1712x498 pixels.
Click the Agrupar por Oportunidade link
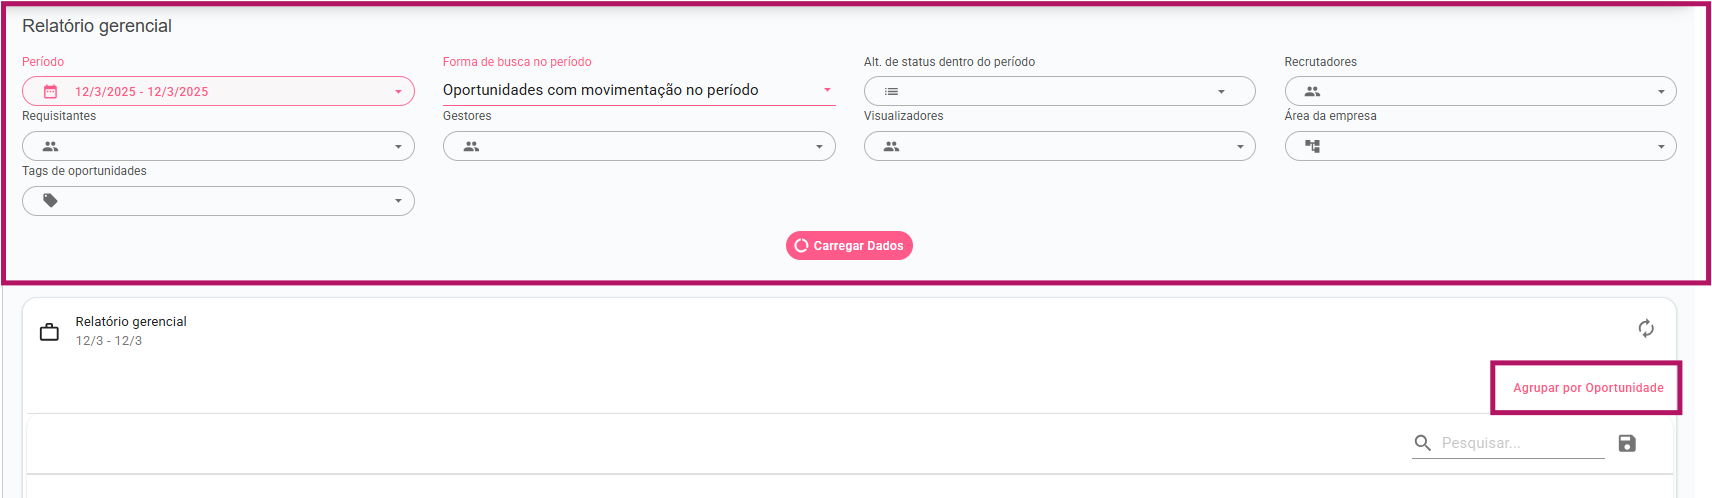[x=1588, y=388]
